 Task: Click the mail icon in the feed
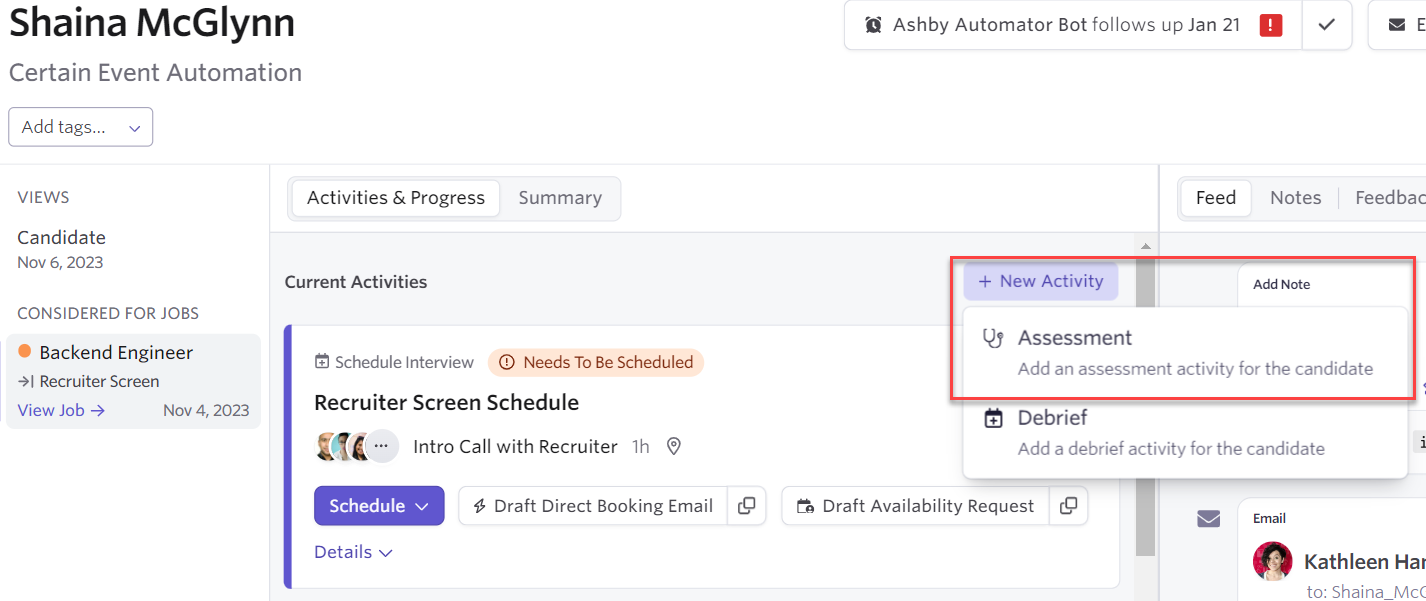tap(1209, 518)
